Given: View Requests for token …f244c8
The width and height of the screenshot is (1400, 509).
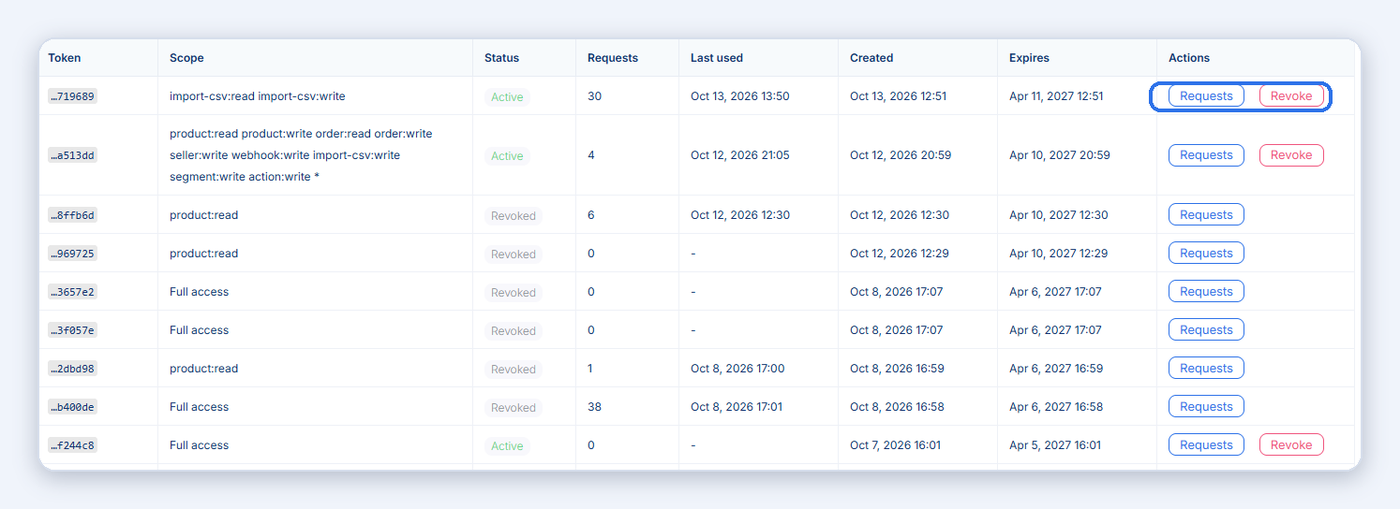Looking at the screenshot, I should click(1206, 445).
